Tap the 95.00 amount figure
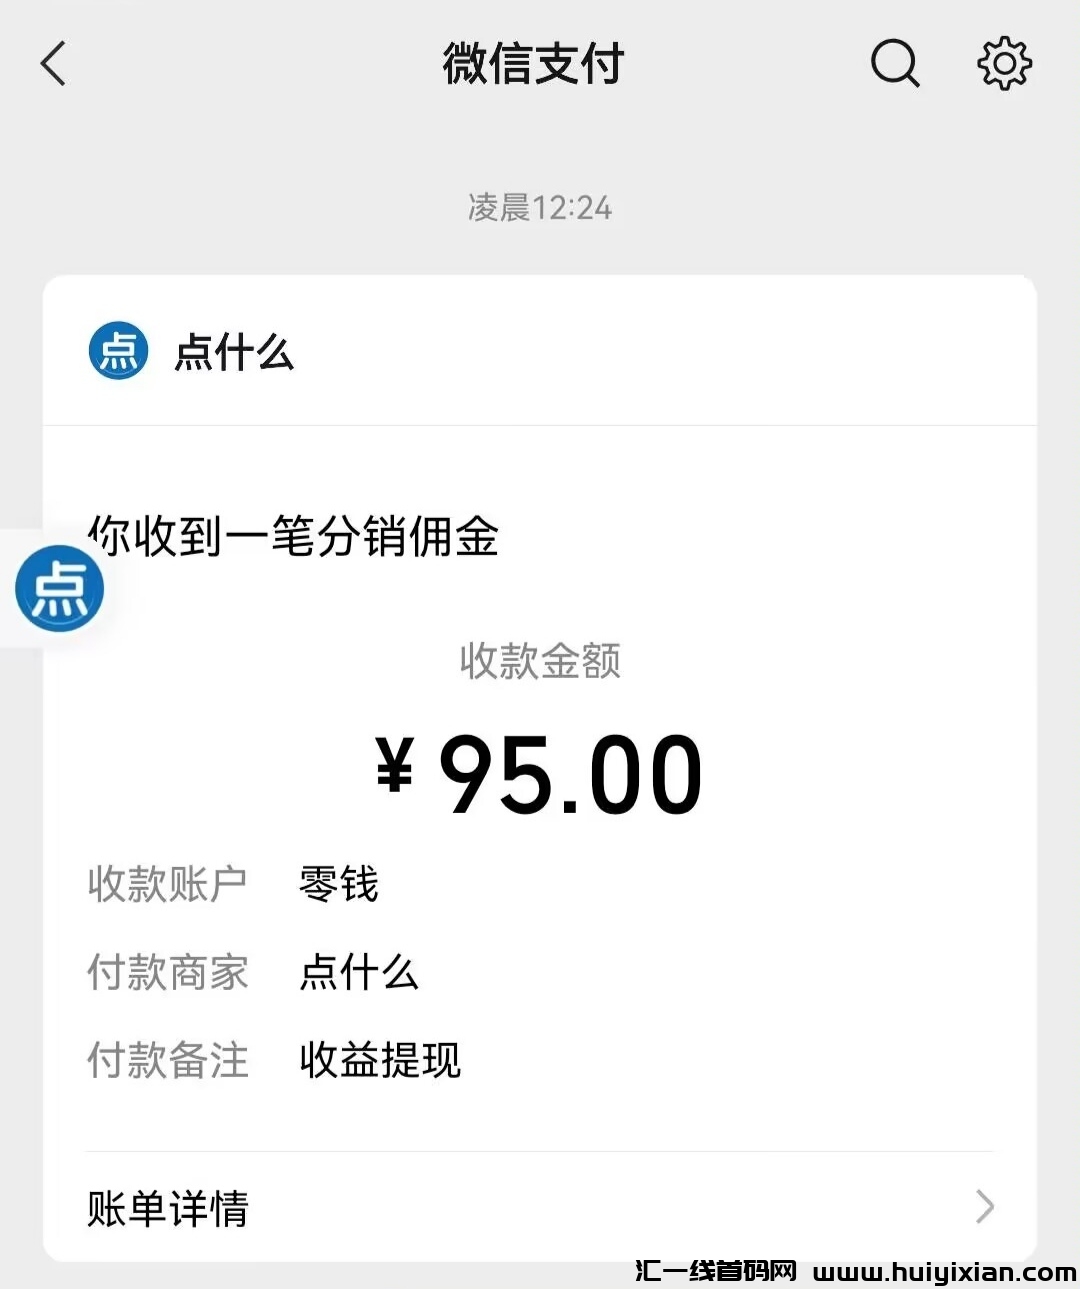 [x=570, y=775]
